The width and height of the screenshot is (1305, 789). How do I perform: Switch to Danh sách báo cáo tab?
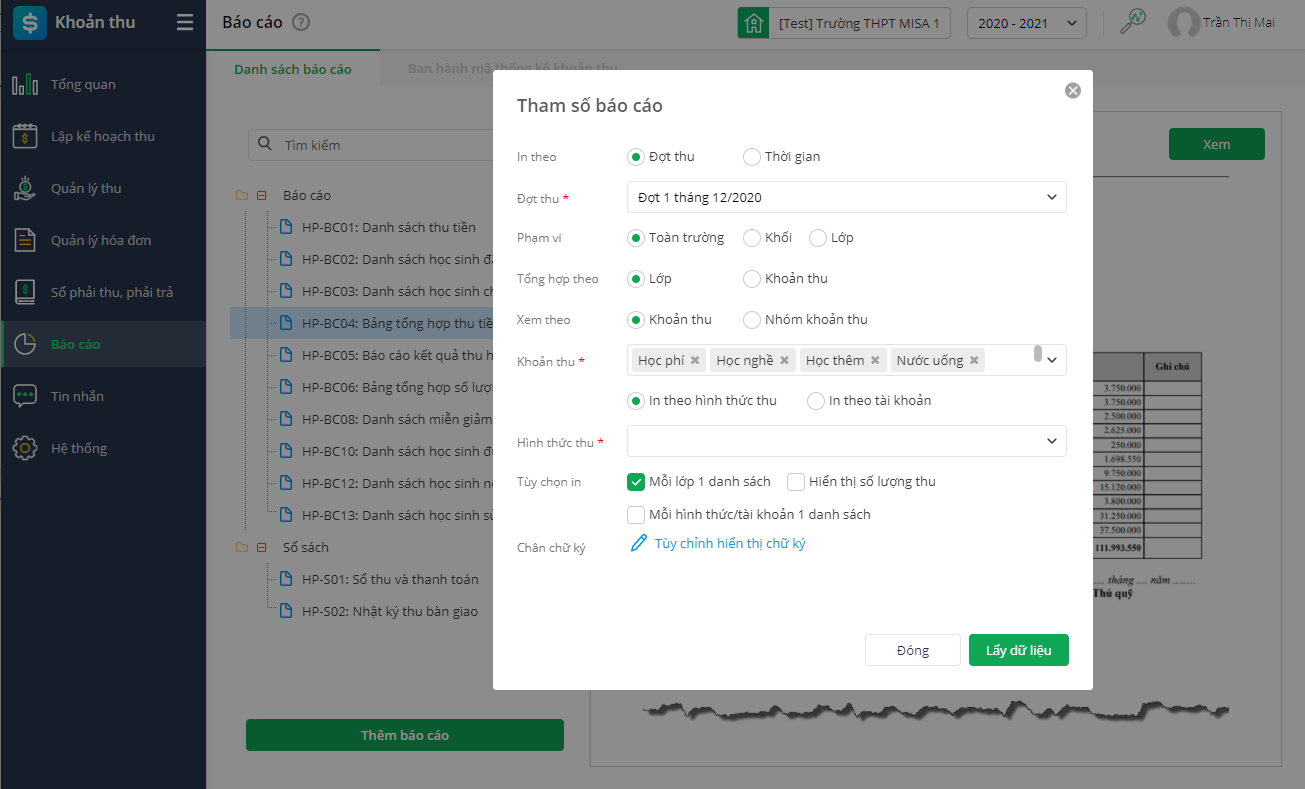(293, 69)
